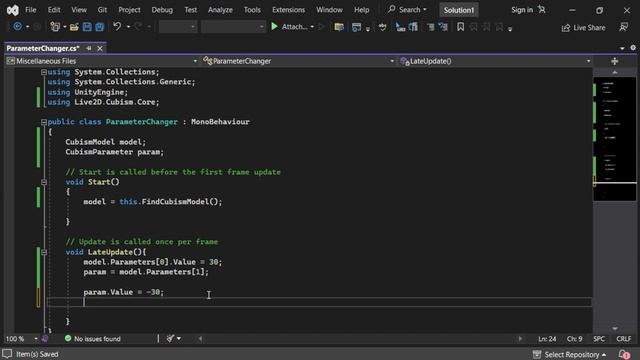Screen dimensions: 640x360
Task: Click the code minimap scroll area
Action: [615, 139]
